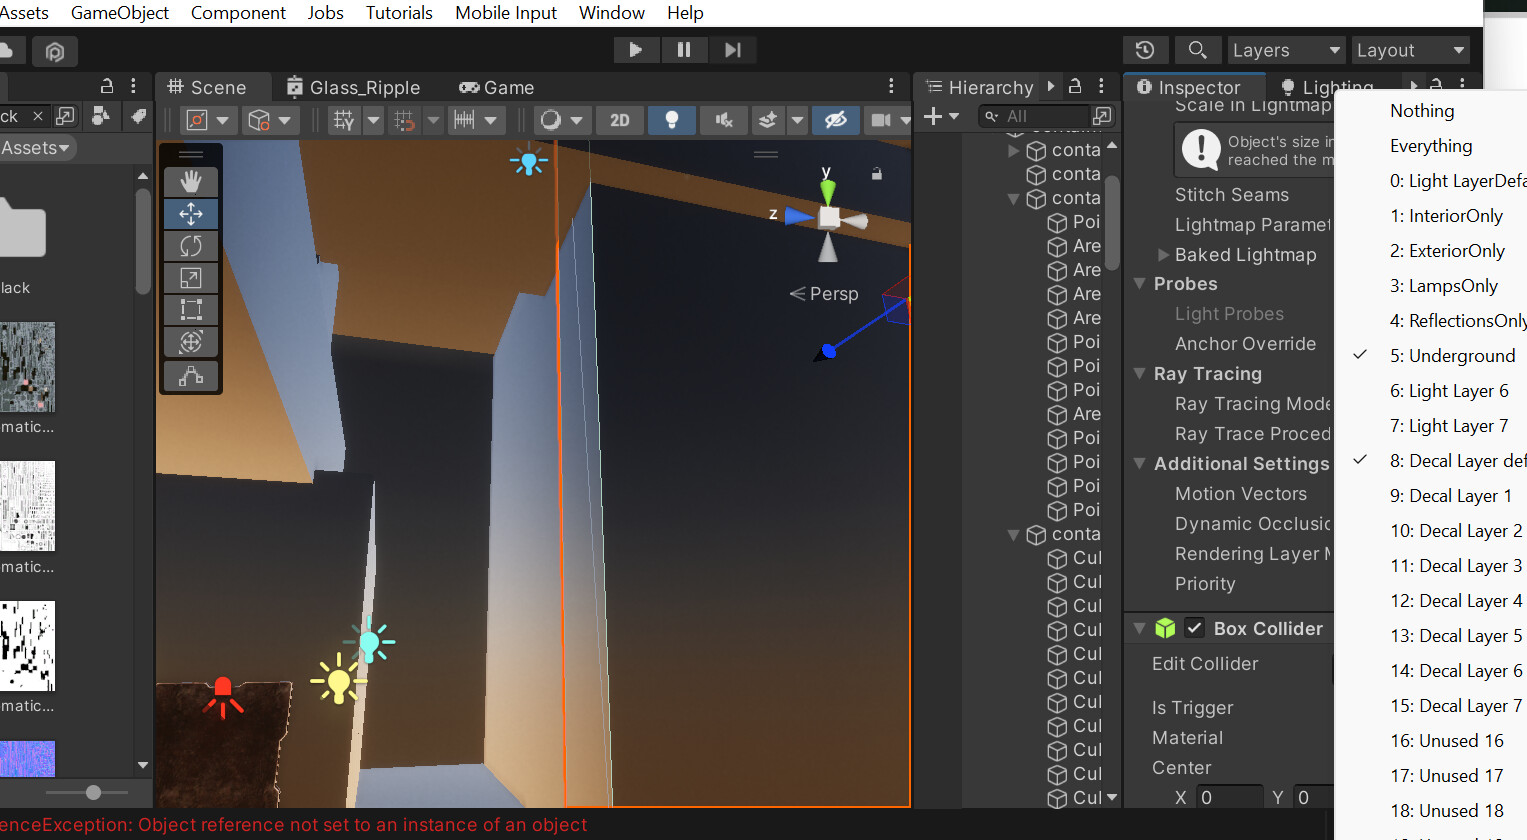Open the Layout dropdown

(1411, 49)
